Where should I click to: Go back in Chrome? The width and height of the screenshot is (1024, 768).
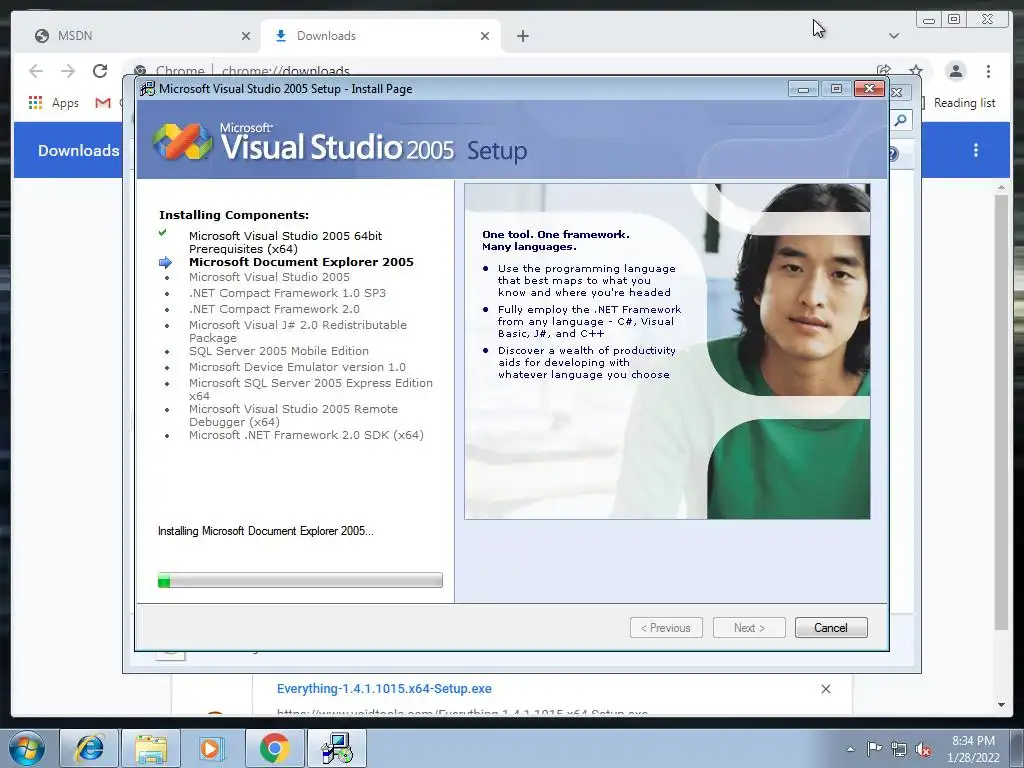(36, 71)
